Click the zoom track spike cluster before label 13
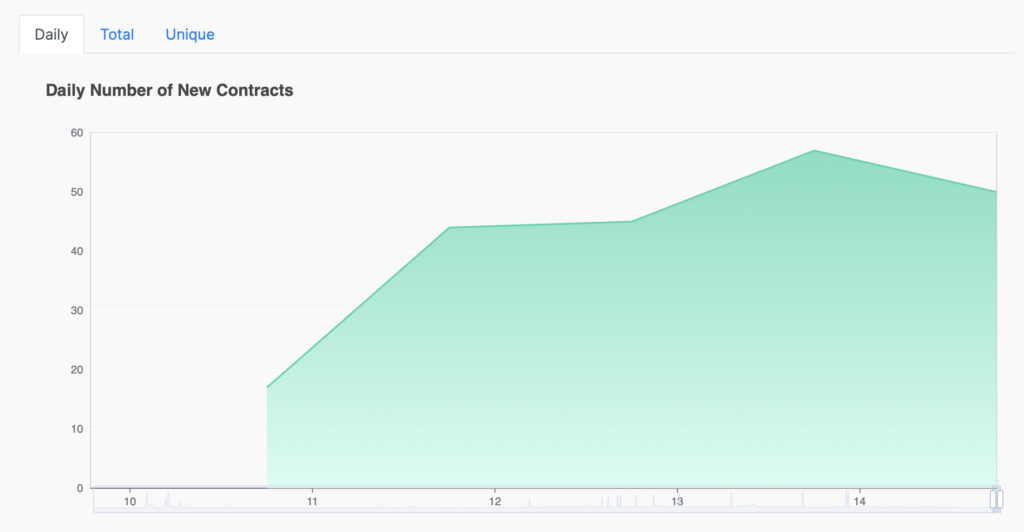 click(627, 501)
